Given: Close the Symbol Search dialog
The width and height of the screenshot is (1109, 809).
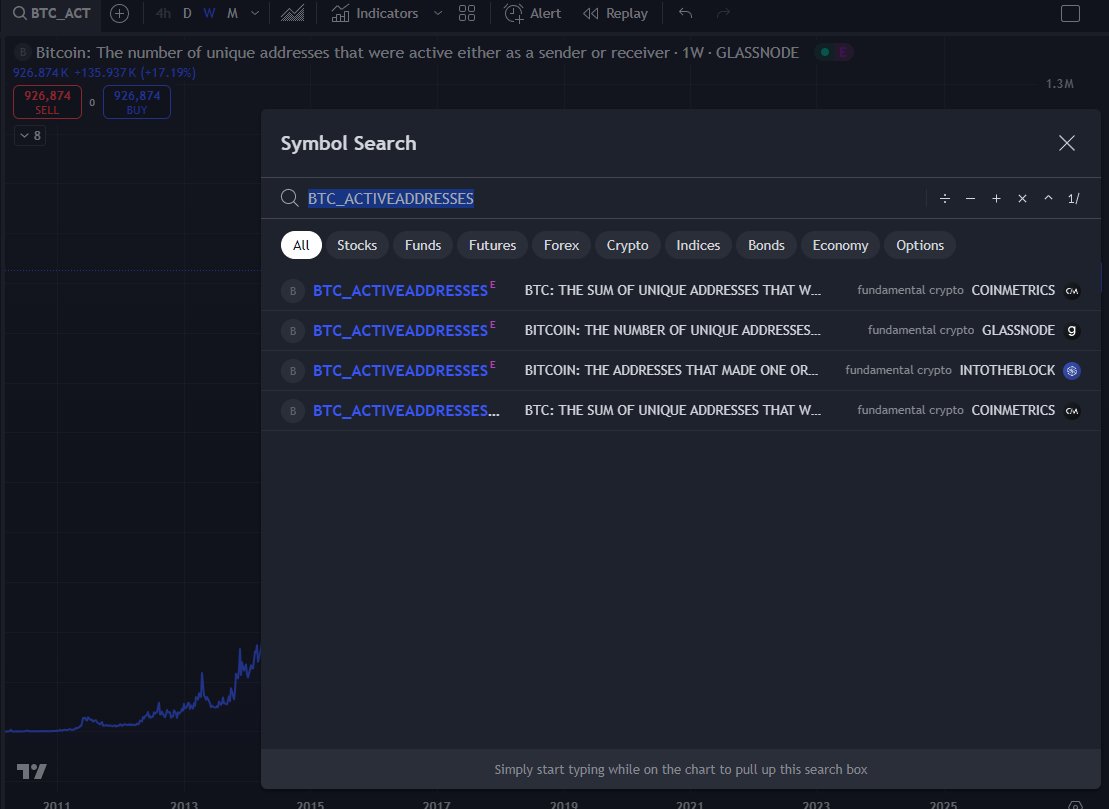Looking at the screenshot, I should point(1067,143).
